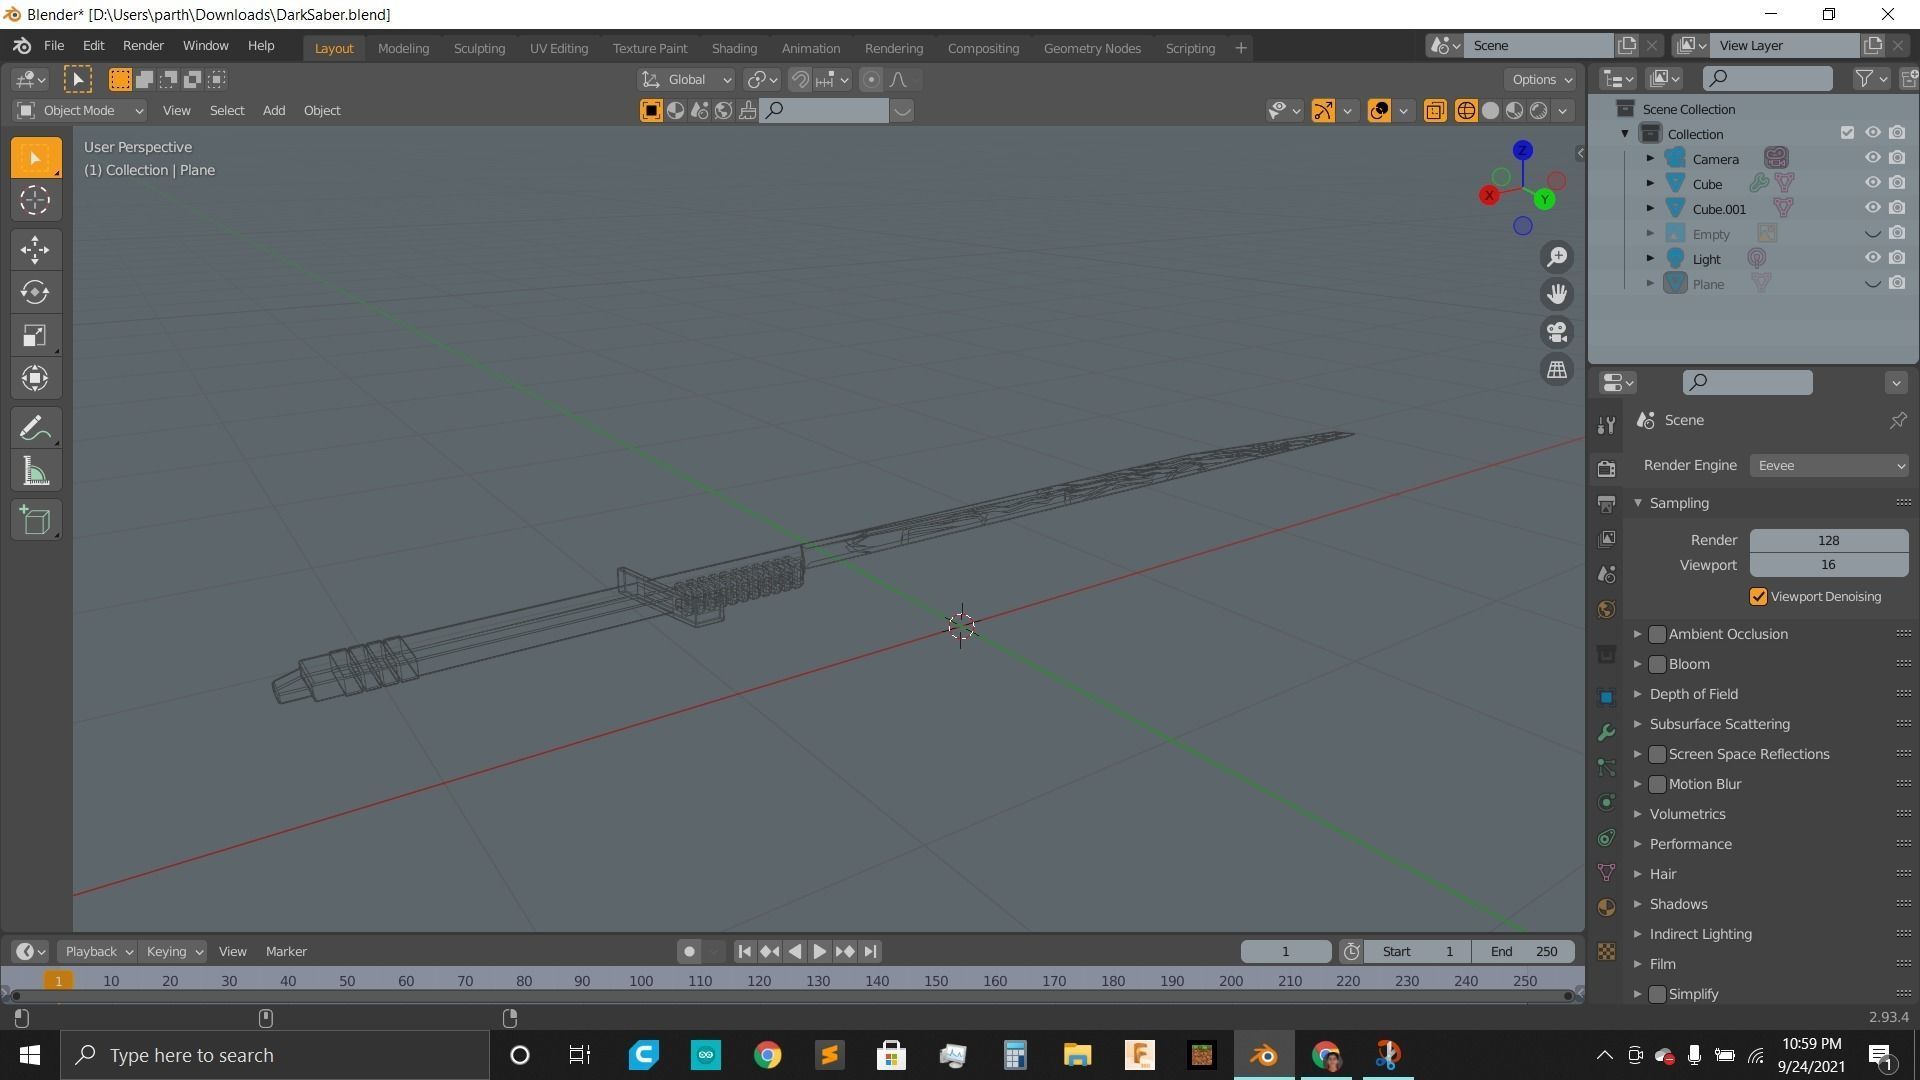Screen dimensions: 1920x1080
Task: Toggle camera view icon
Action: pos(1557,332)
